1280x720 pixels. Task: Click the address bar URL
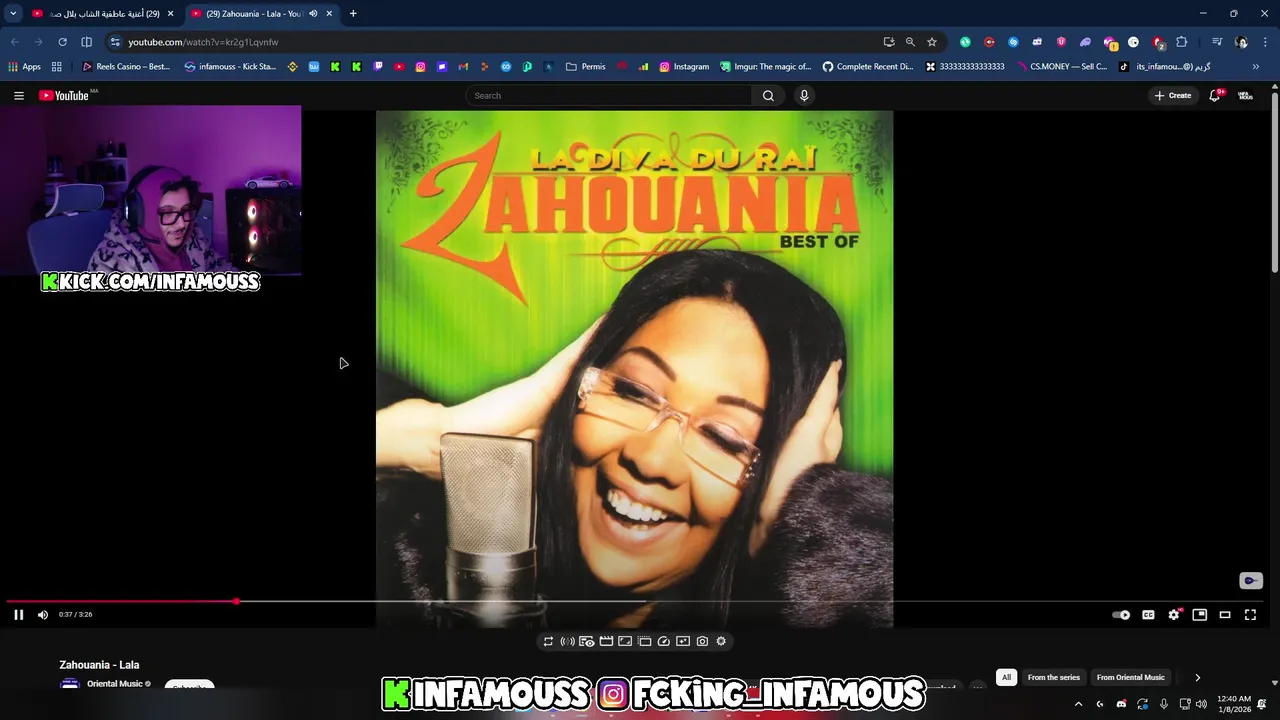click(x=203, y=42)
